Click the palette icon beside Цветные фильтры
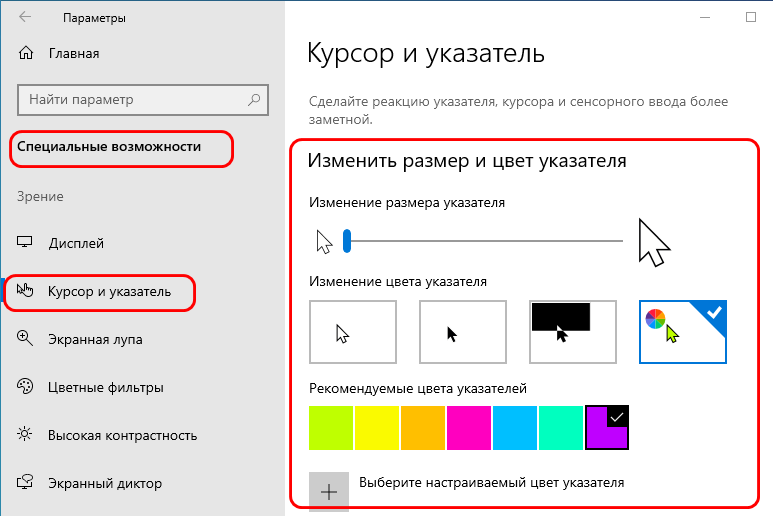This screenshot has height=516, width=773. click(x=25, y=386)
